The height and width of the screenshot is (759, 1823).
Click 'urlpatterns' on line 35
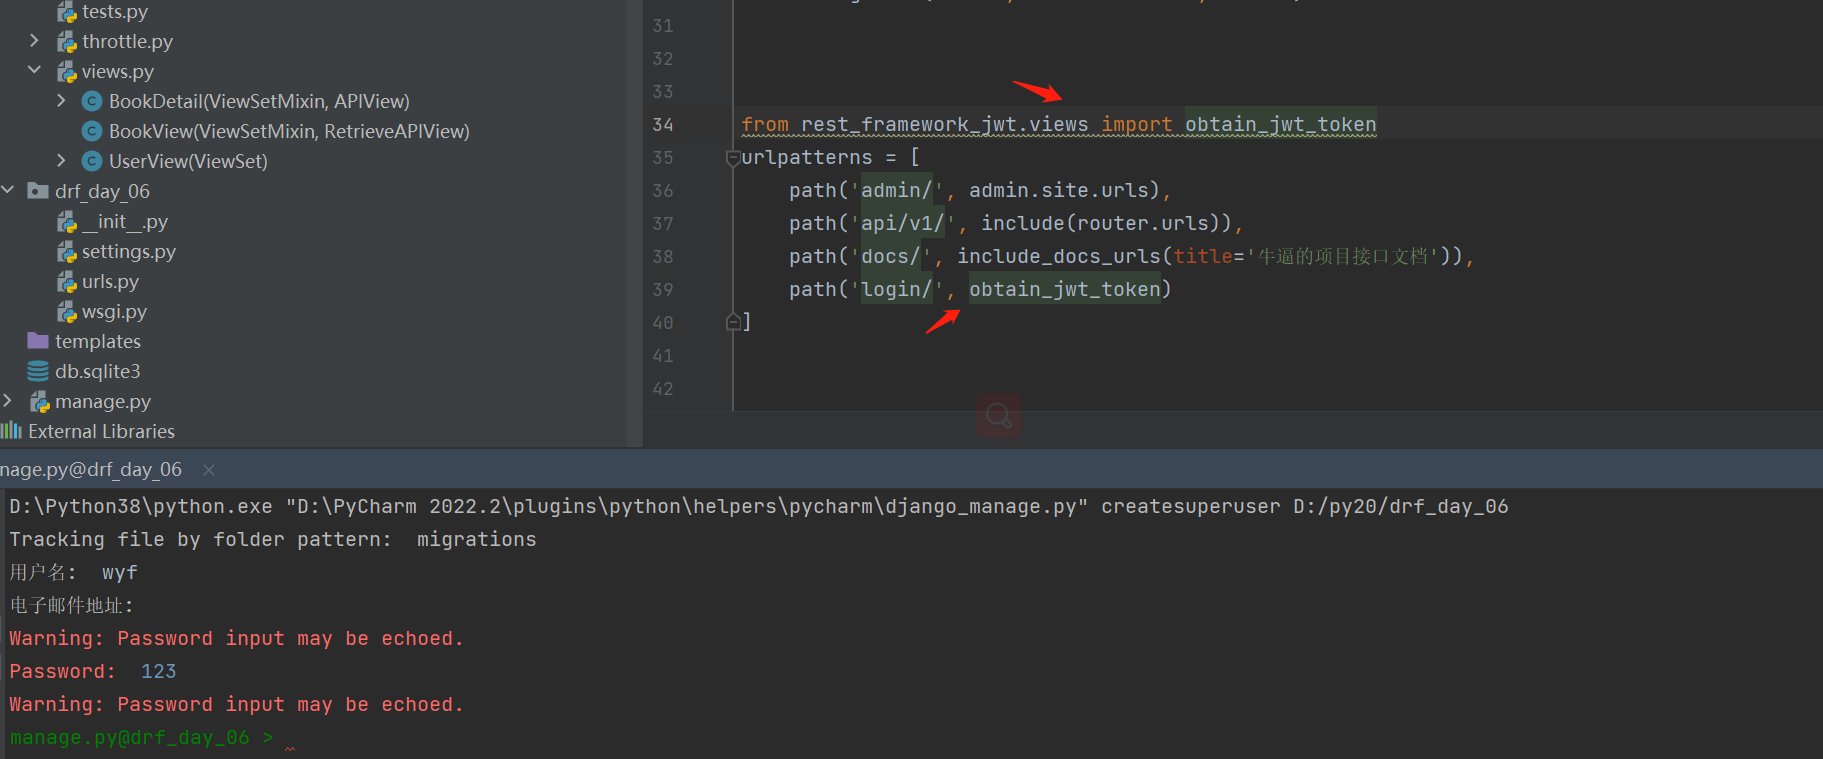click(x=807, y=157)
